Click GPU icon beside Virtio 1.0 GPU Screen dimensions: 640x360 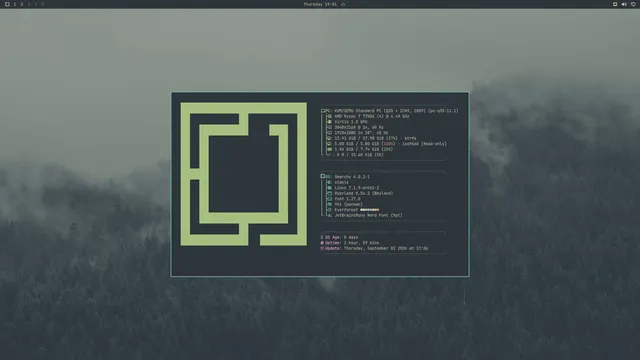pyautogui.click(x=329, y=122)
